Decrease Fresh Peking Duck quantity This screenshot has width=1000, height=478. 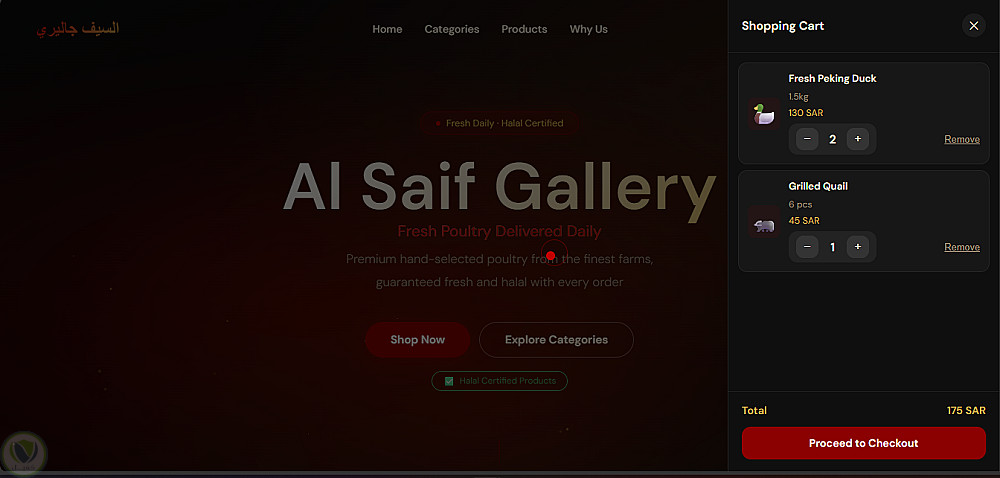point(807,139)
